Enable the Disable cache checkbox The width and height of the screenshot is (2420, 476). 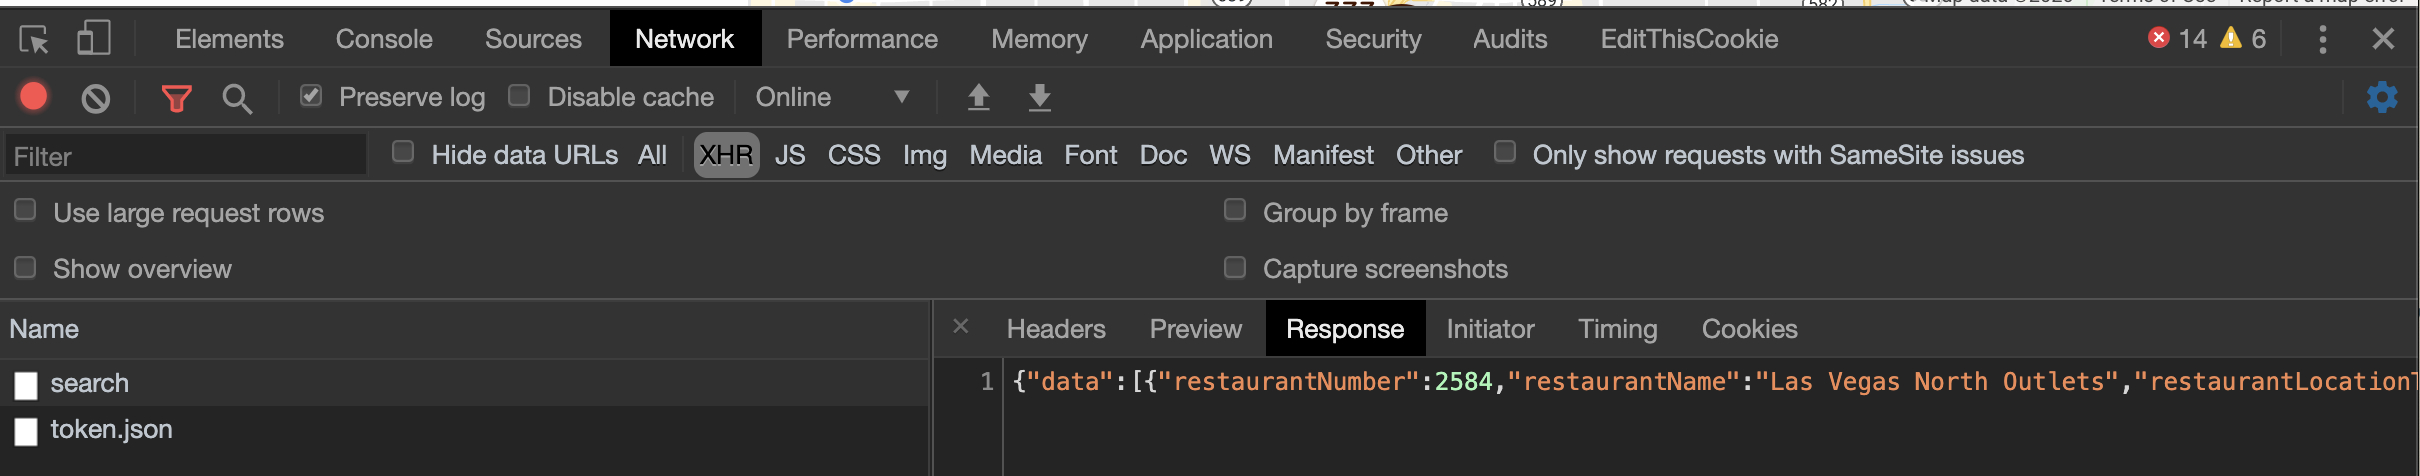[x=519, y=96]
